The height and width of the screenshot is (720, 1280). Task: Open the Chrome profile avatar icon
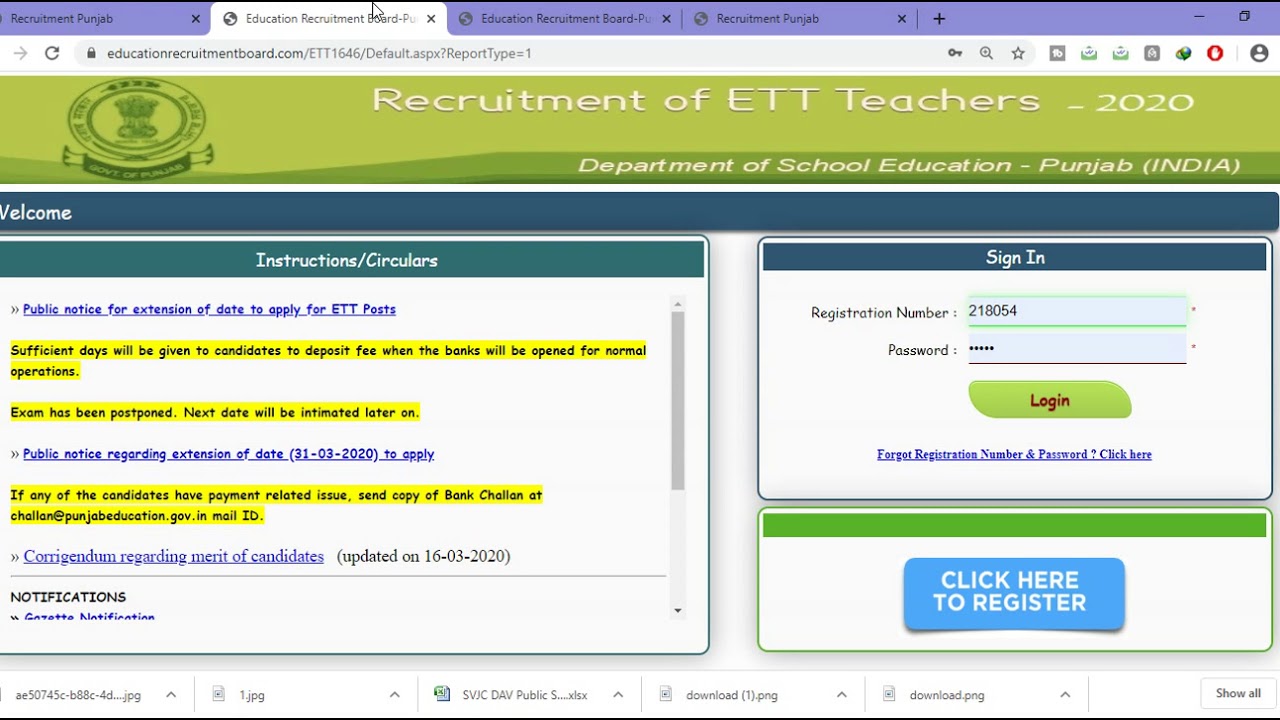click(x=1259, y=53)
